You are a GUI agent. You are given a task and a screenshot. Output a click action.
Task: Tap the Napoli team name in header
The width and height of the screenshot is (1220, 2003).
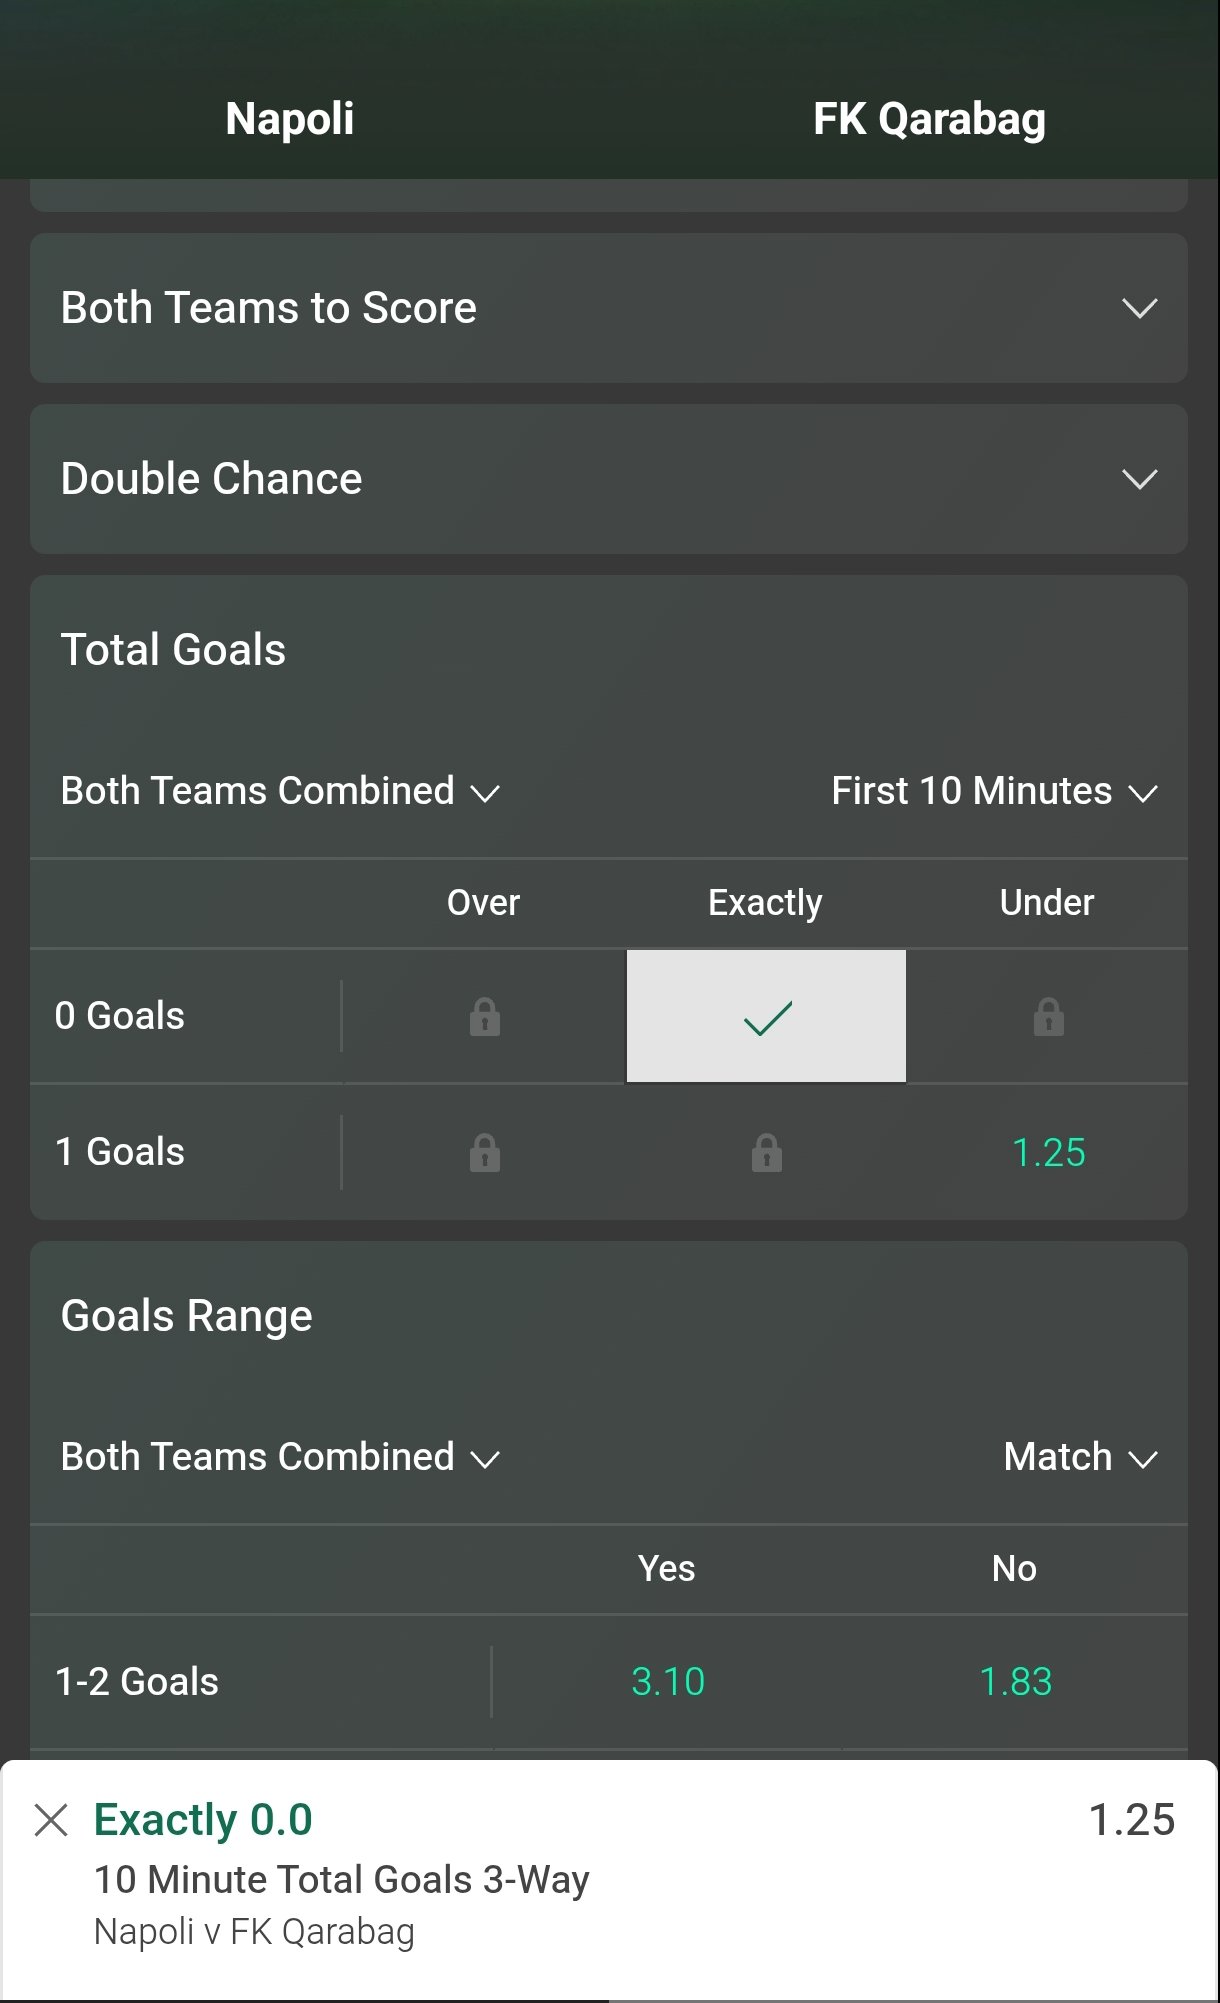coord(290,119)
